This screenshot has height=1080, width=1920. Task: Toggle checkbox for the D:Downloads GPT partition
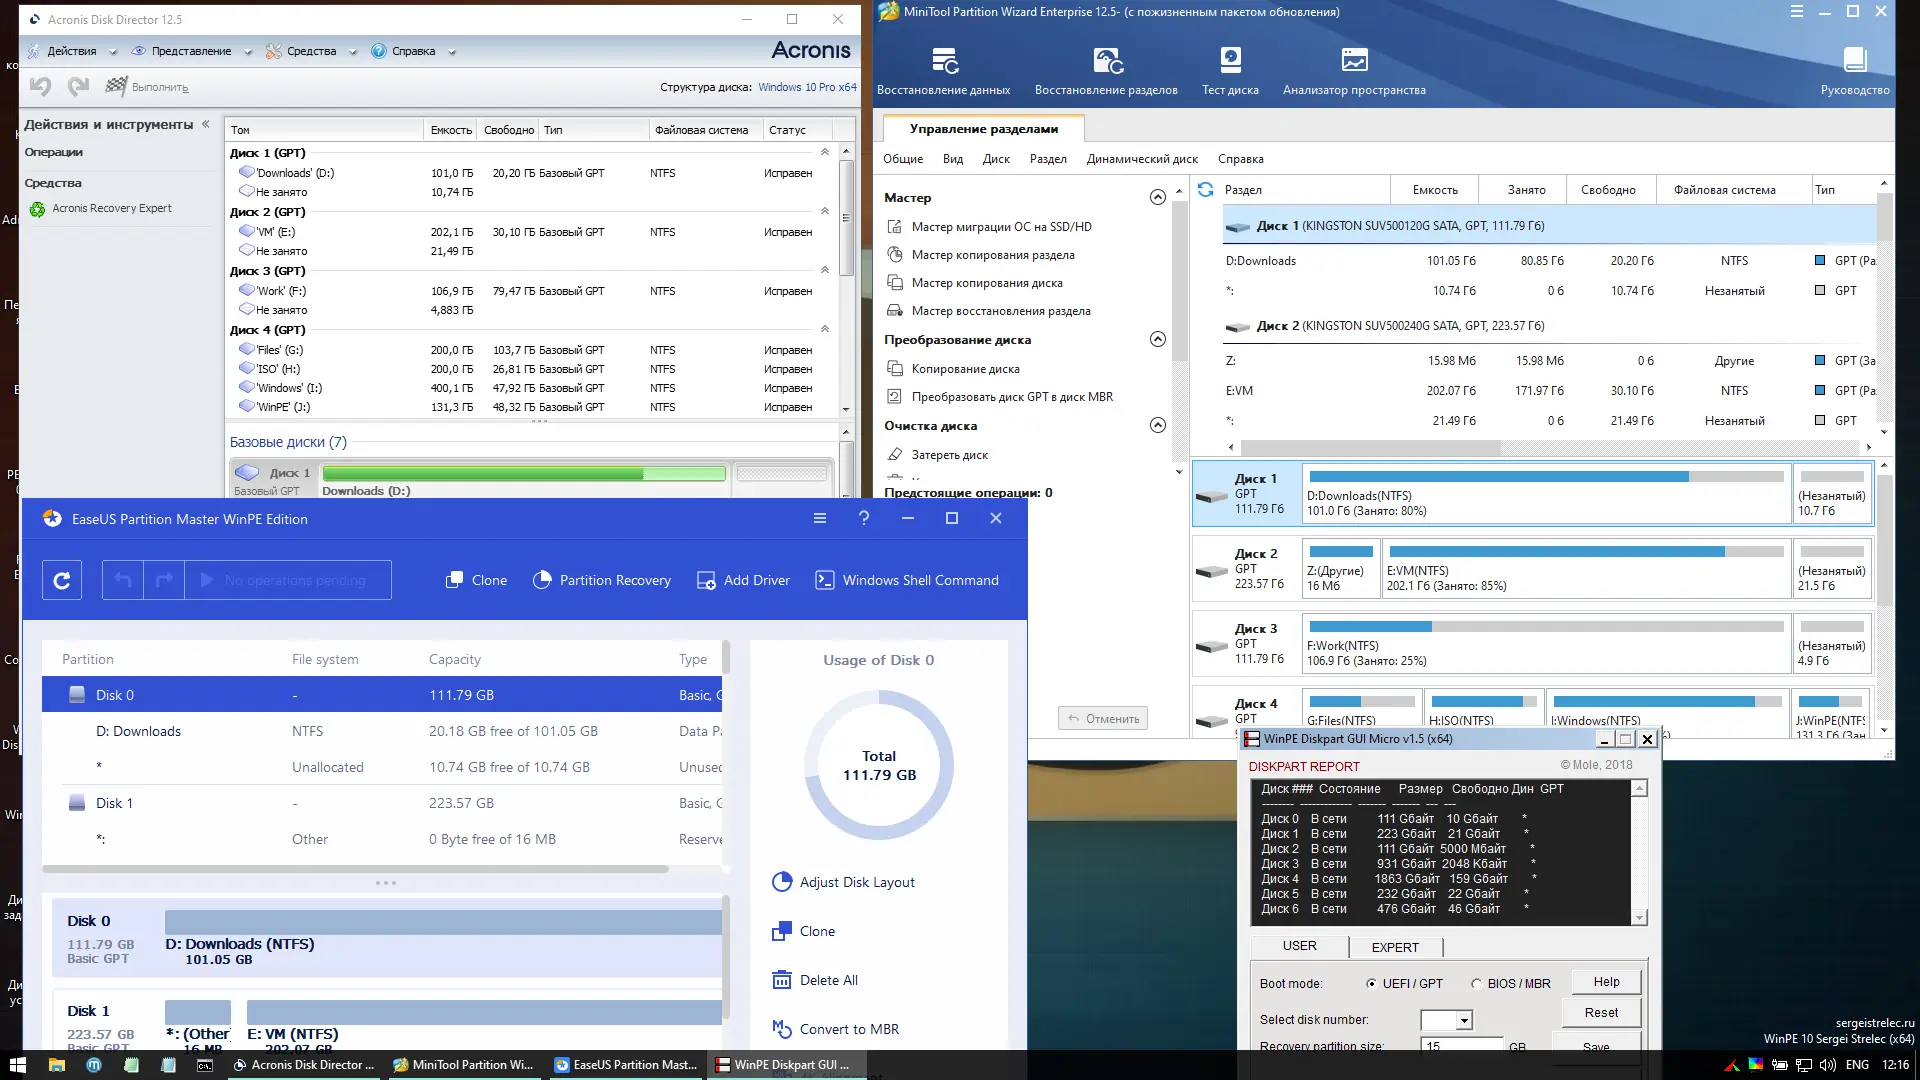pos(1820,261)
